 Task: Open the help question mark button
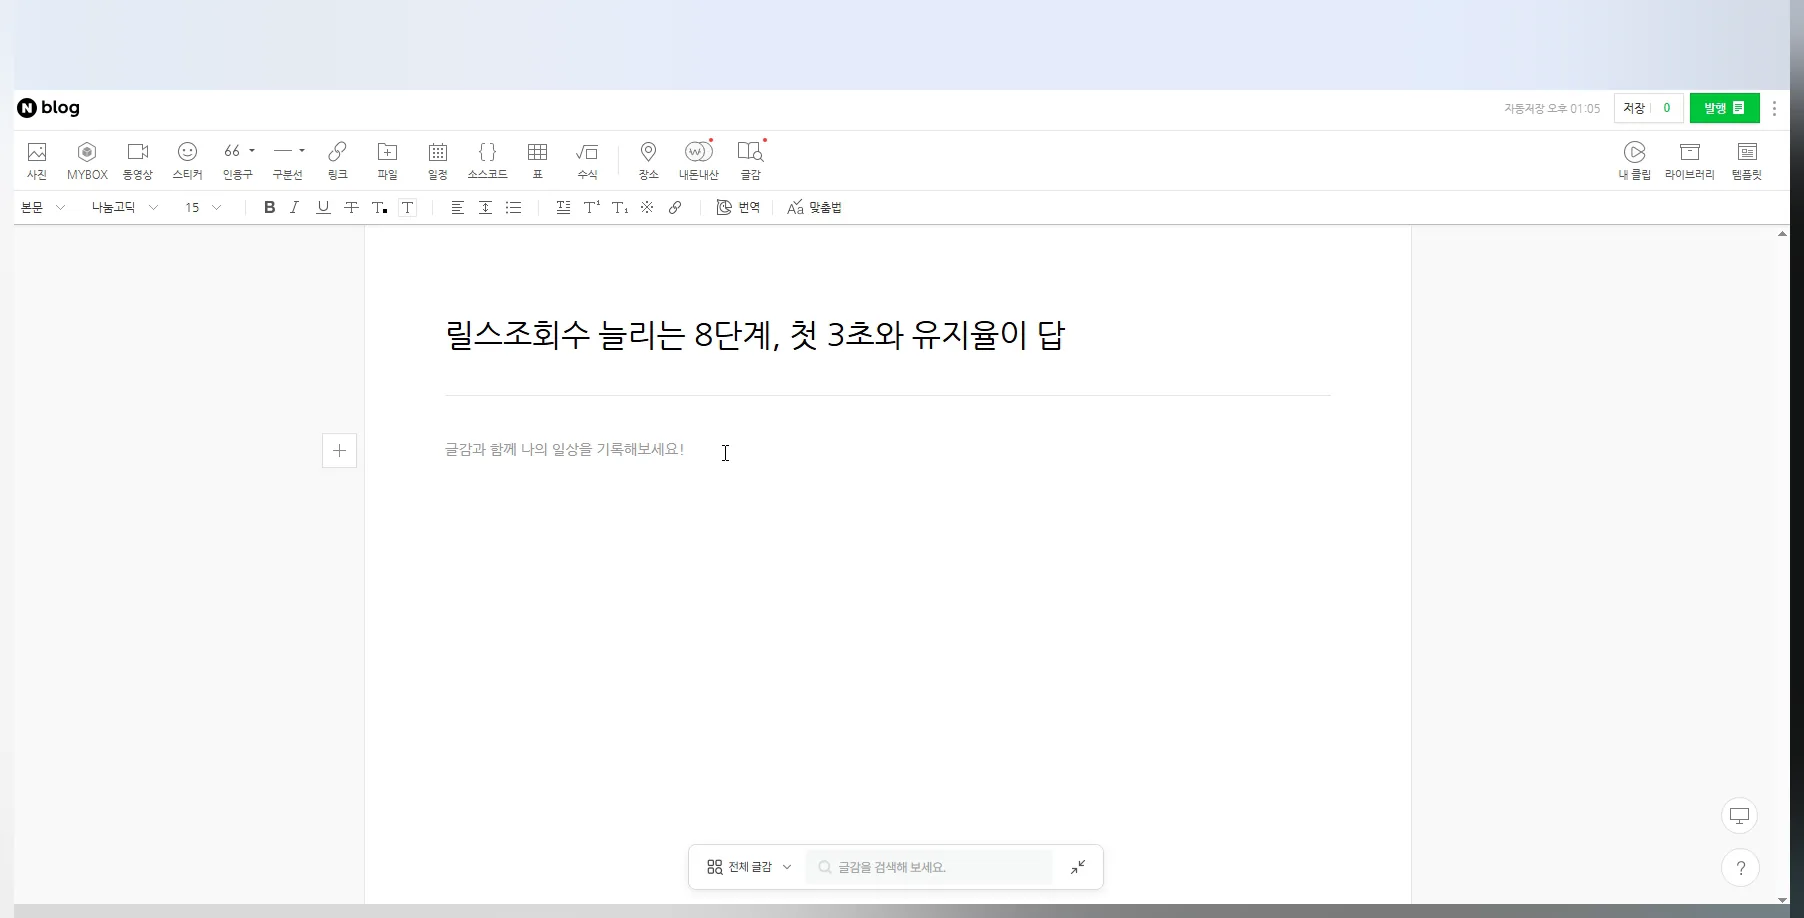coord(1740,868)
